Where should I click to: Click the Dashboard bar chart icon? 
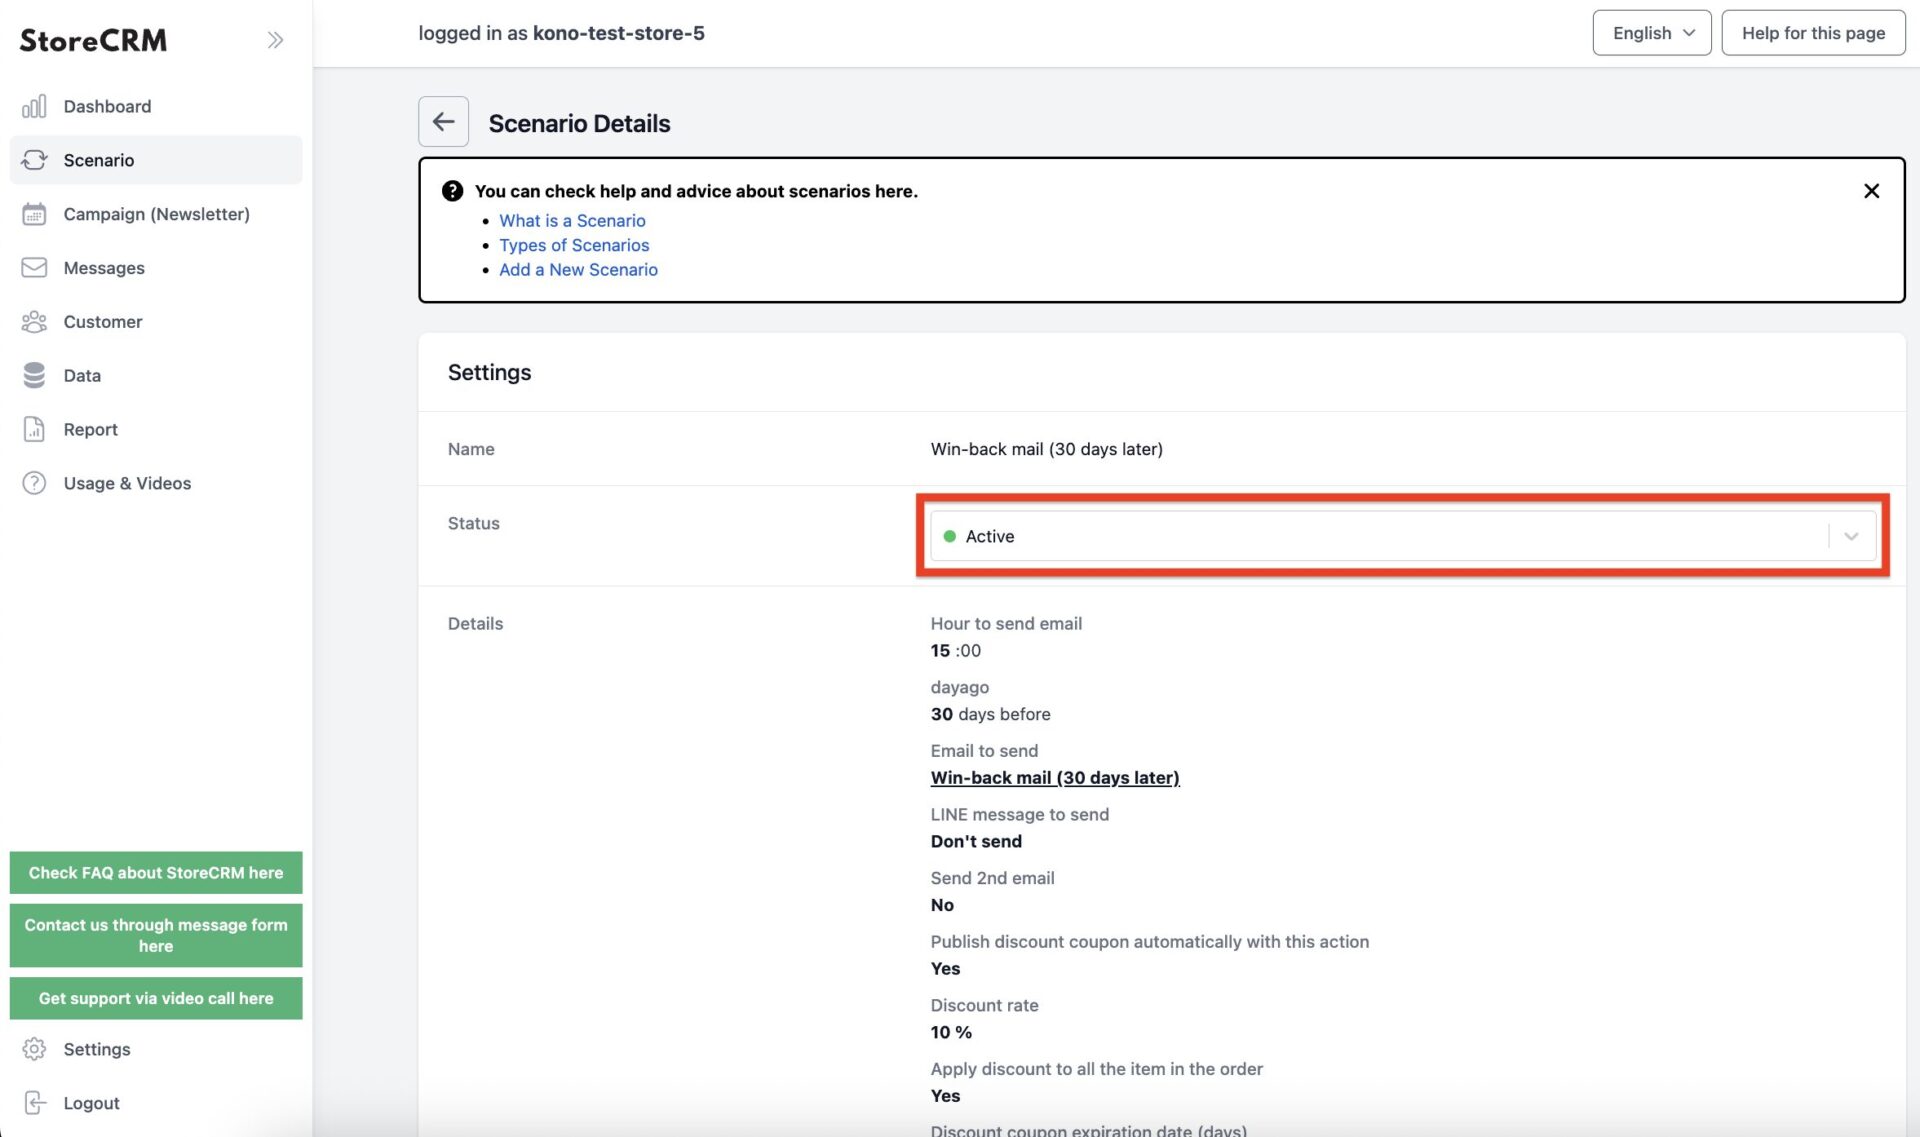click(x=34, y=106)
